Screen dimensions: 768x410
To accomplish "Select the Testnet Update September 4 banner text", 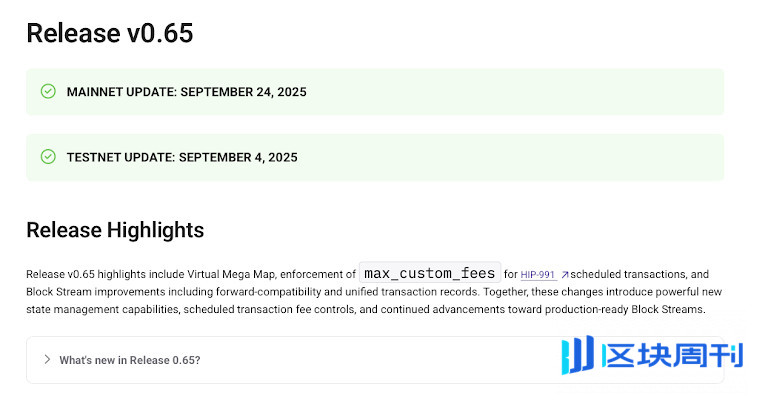I will [x=182, y=157].
